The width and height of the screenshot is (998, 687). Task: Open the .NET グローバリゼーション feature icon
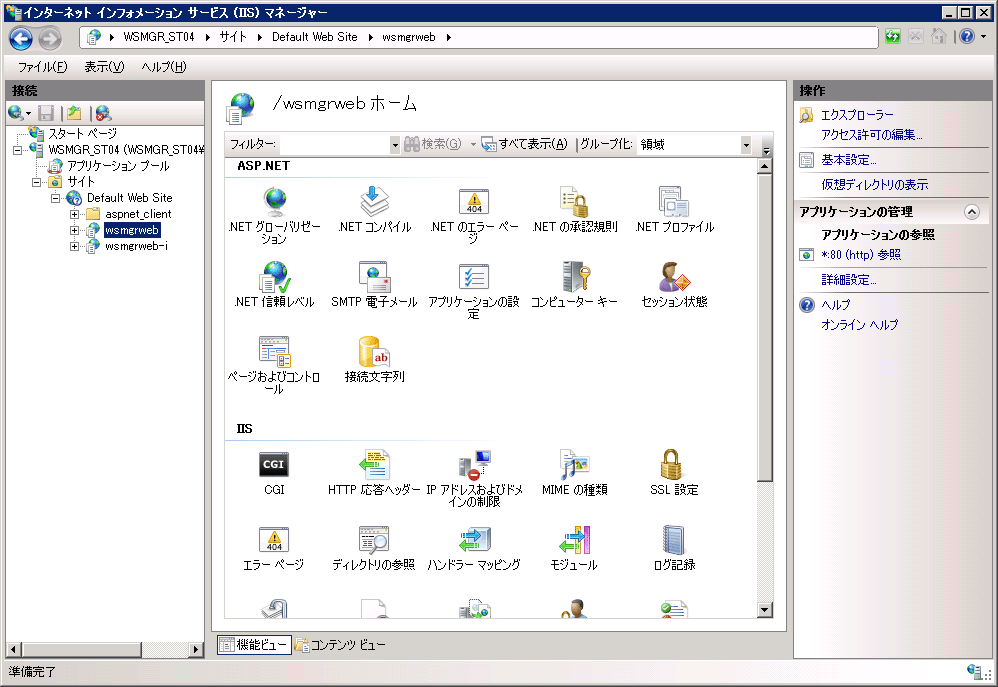(274, 203)
